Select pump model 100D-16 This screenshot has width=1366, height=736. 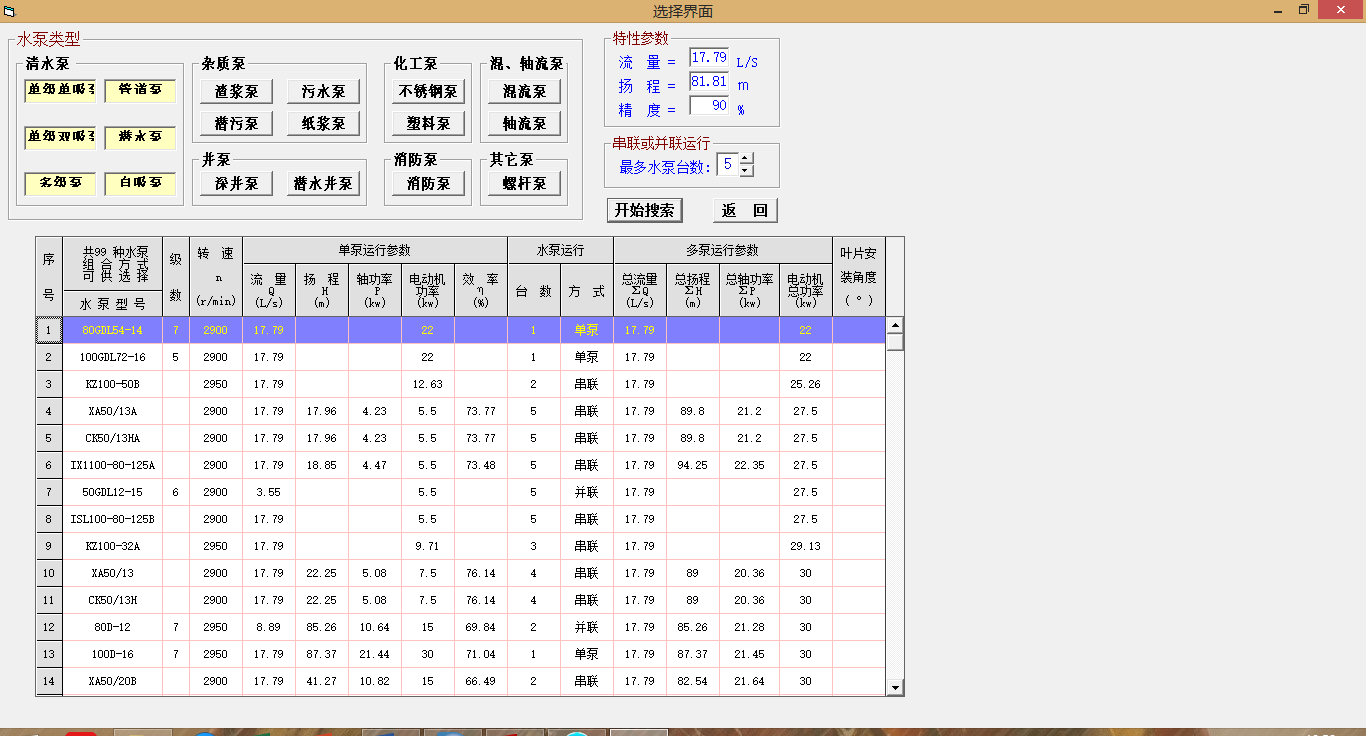point(112,654)
